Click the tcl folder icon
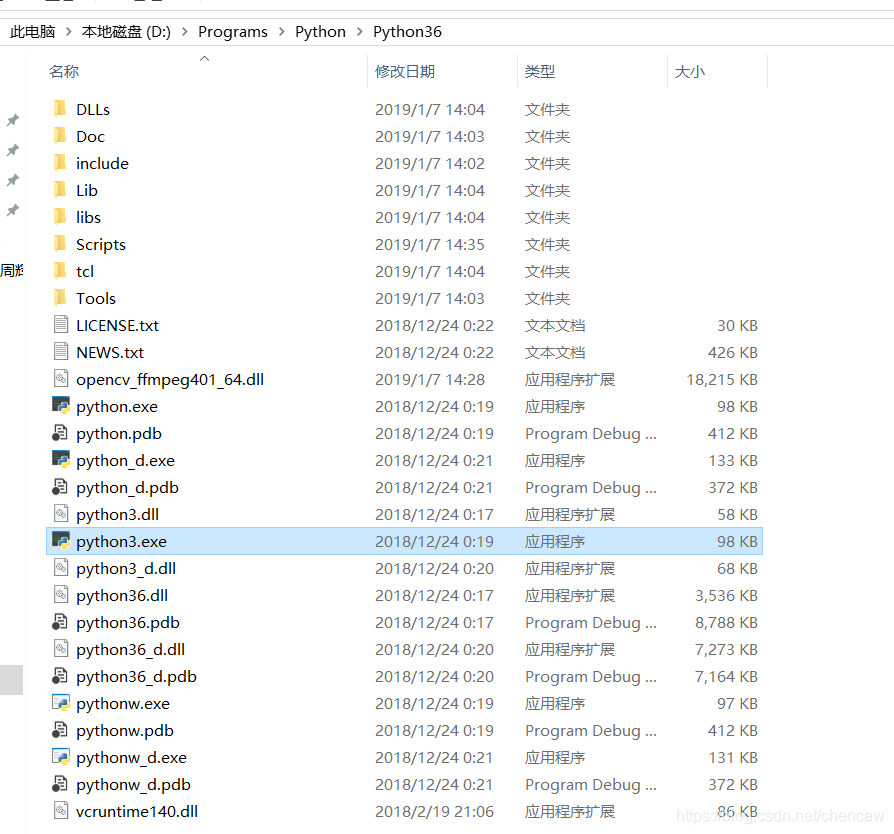 click(60, 271)
